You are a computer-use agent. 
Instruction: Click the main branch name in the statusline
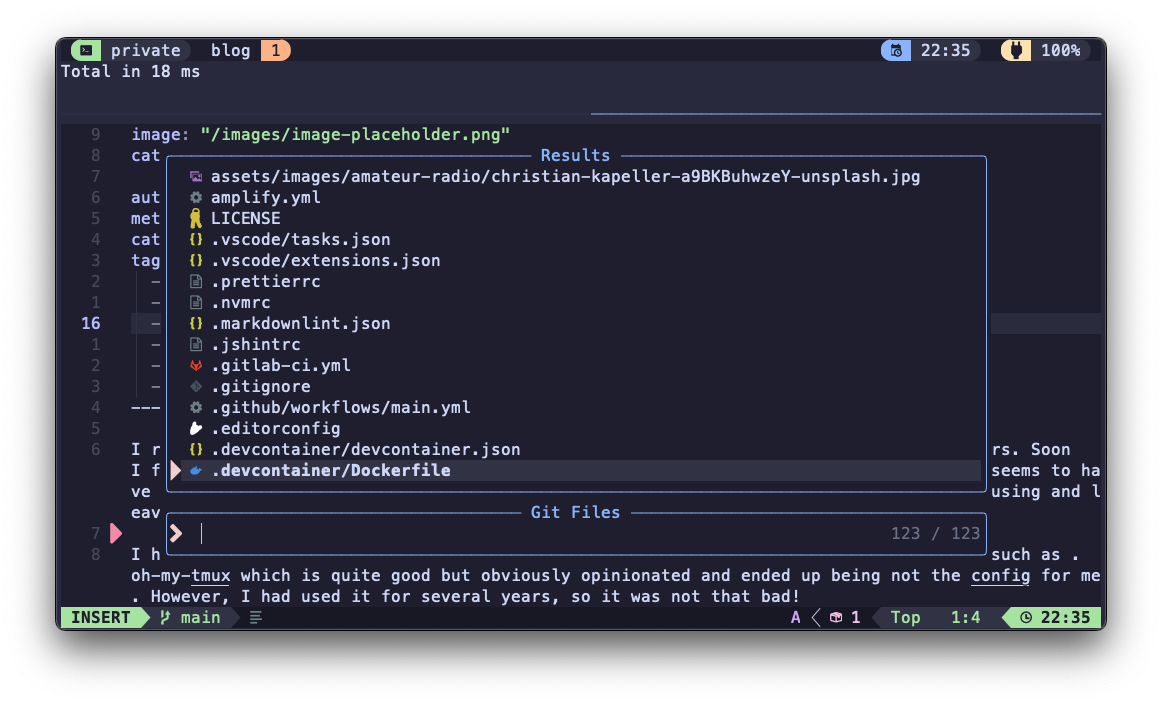click(200, 617)
